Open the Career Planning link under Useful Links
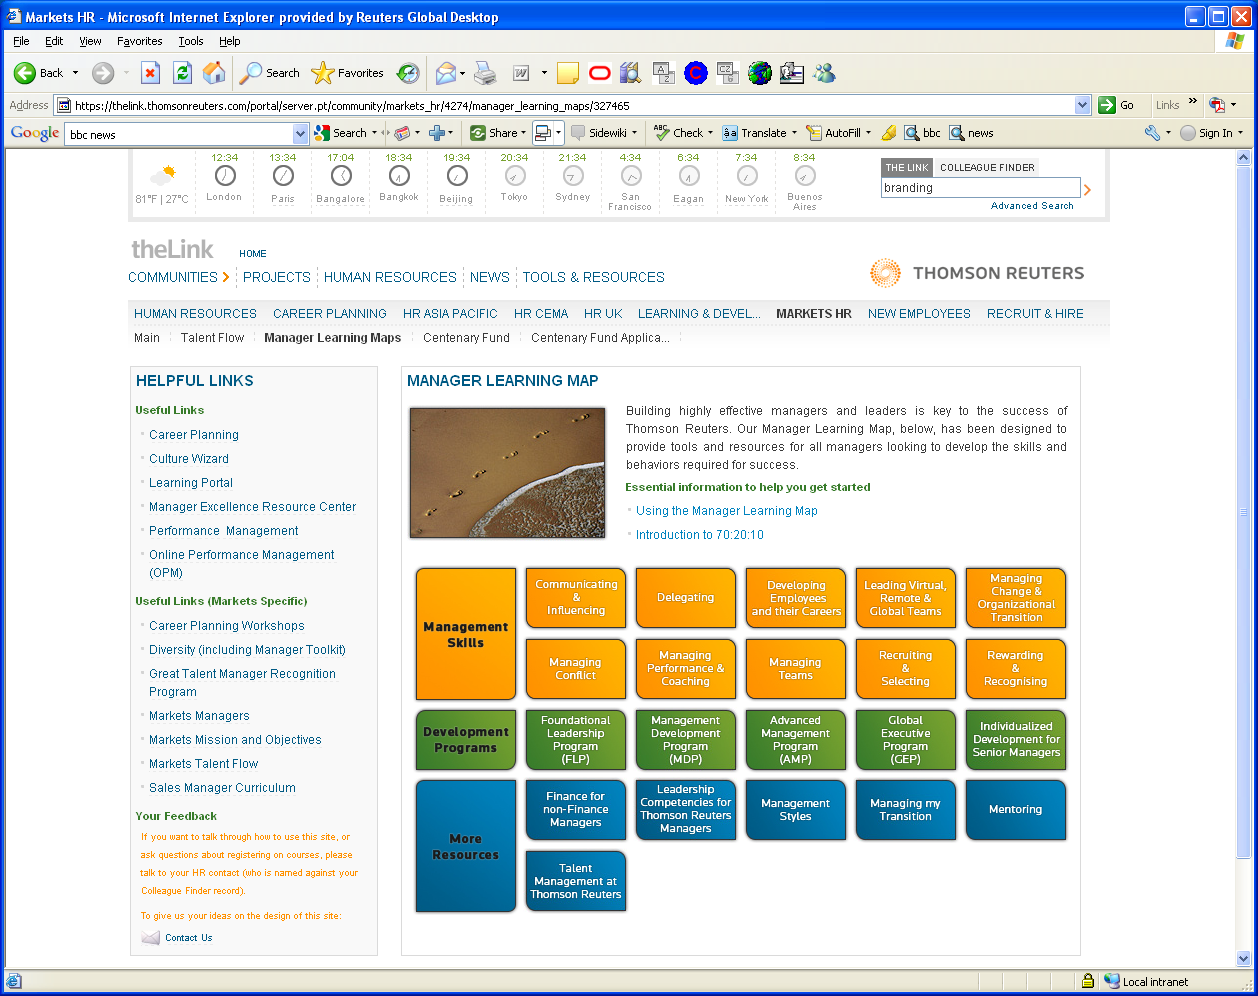Screen dimensions: 1258x996 point(194,435)
